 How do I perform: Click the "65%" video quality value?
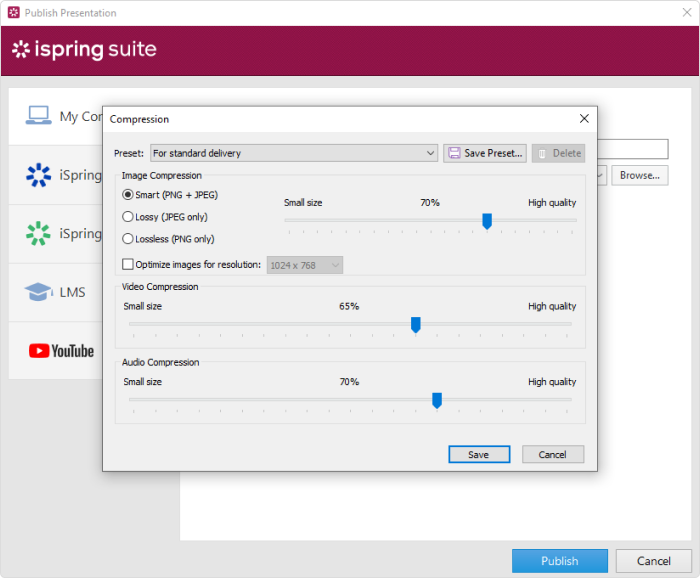click(x=349, y=306)
